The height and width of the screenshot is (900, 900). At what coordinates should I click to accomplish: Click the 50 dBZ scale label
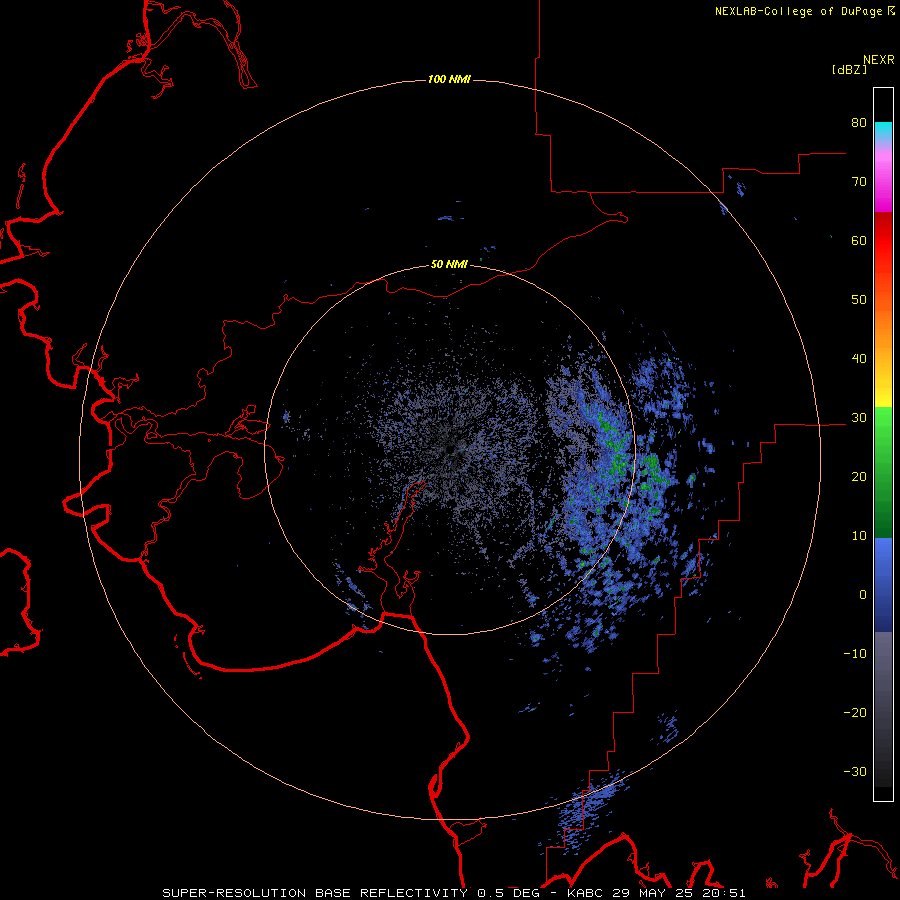pyautogui.click(x=859, y=300)
